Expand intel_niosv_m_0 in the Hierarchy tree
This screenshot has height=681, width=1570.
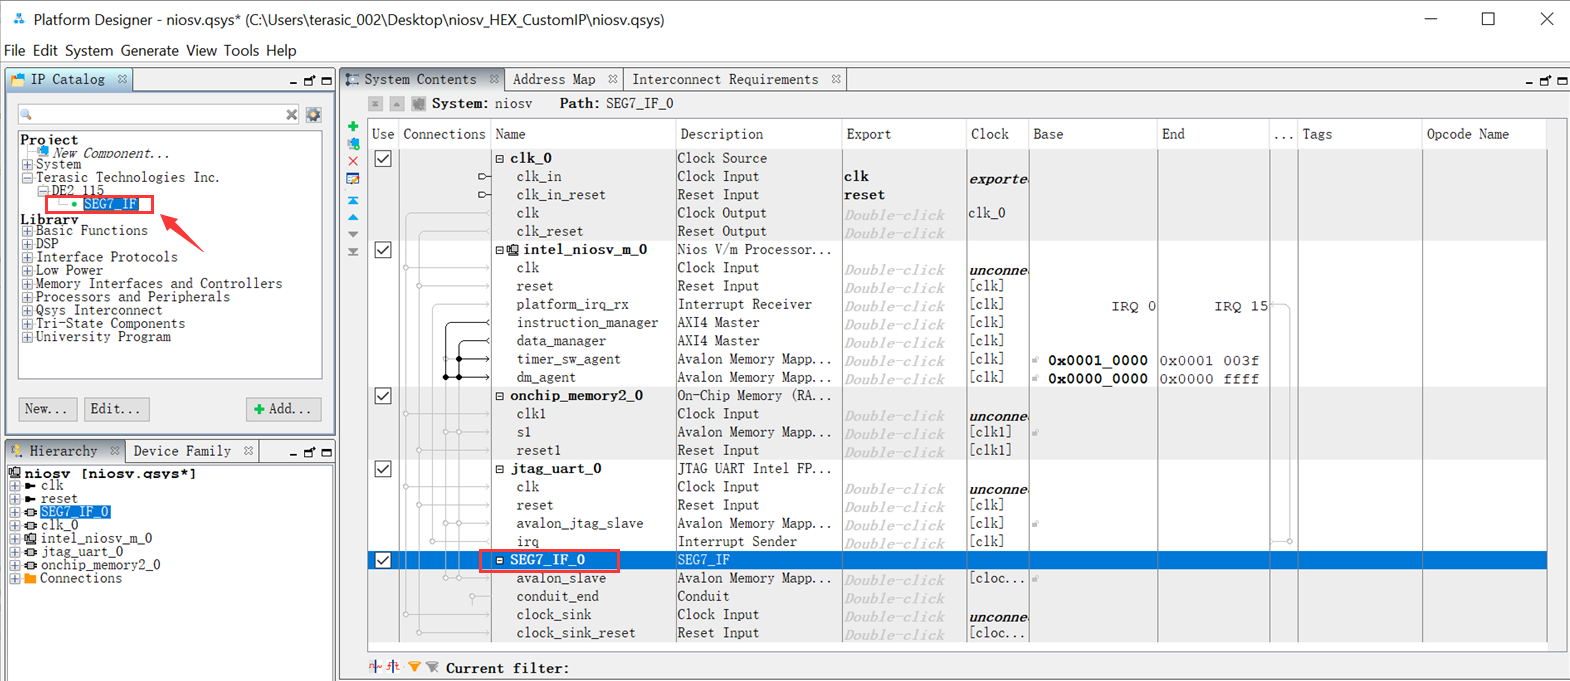(x=15, y=539)
